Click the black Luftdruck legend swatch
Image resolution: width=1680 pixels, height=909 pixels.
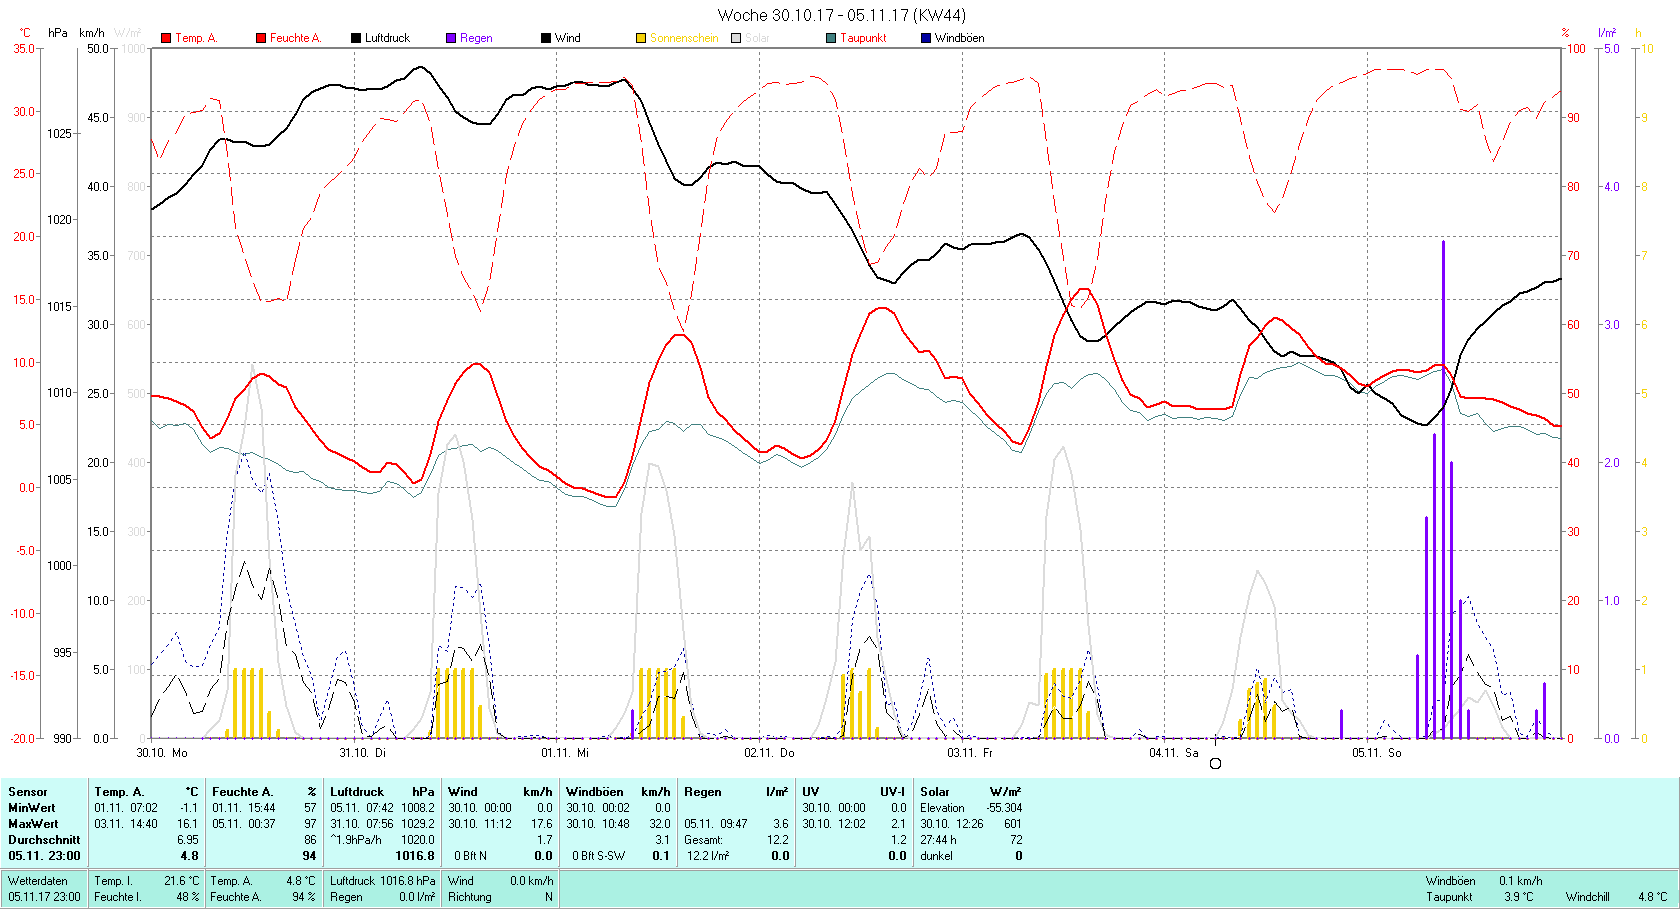coord(356,38)
